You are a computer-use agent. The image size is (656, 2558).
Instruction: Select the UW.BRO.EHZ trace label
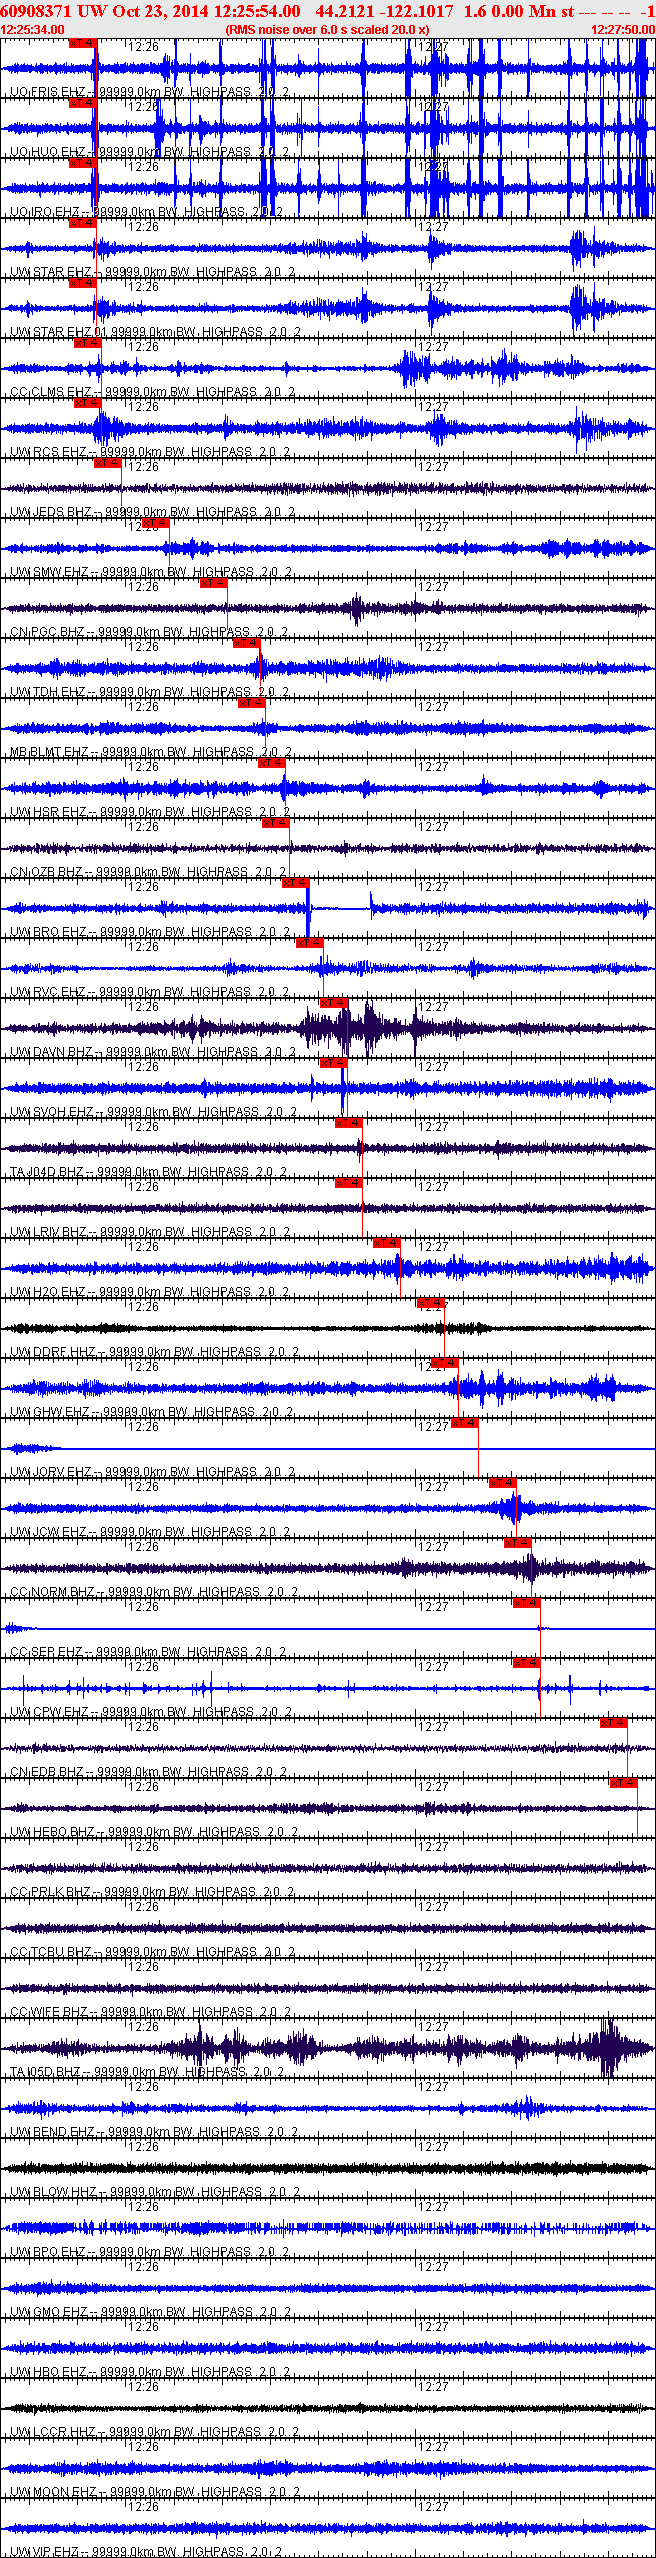point(150,932)
